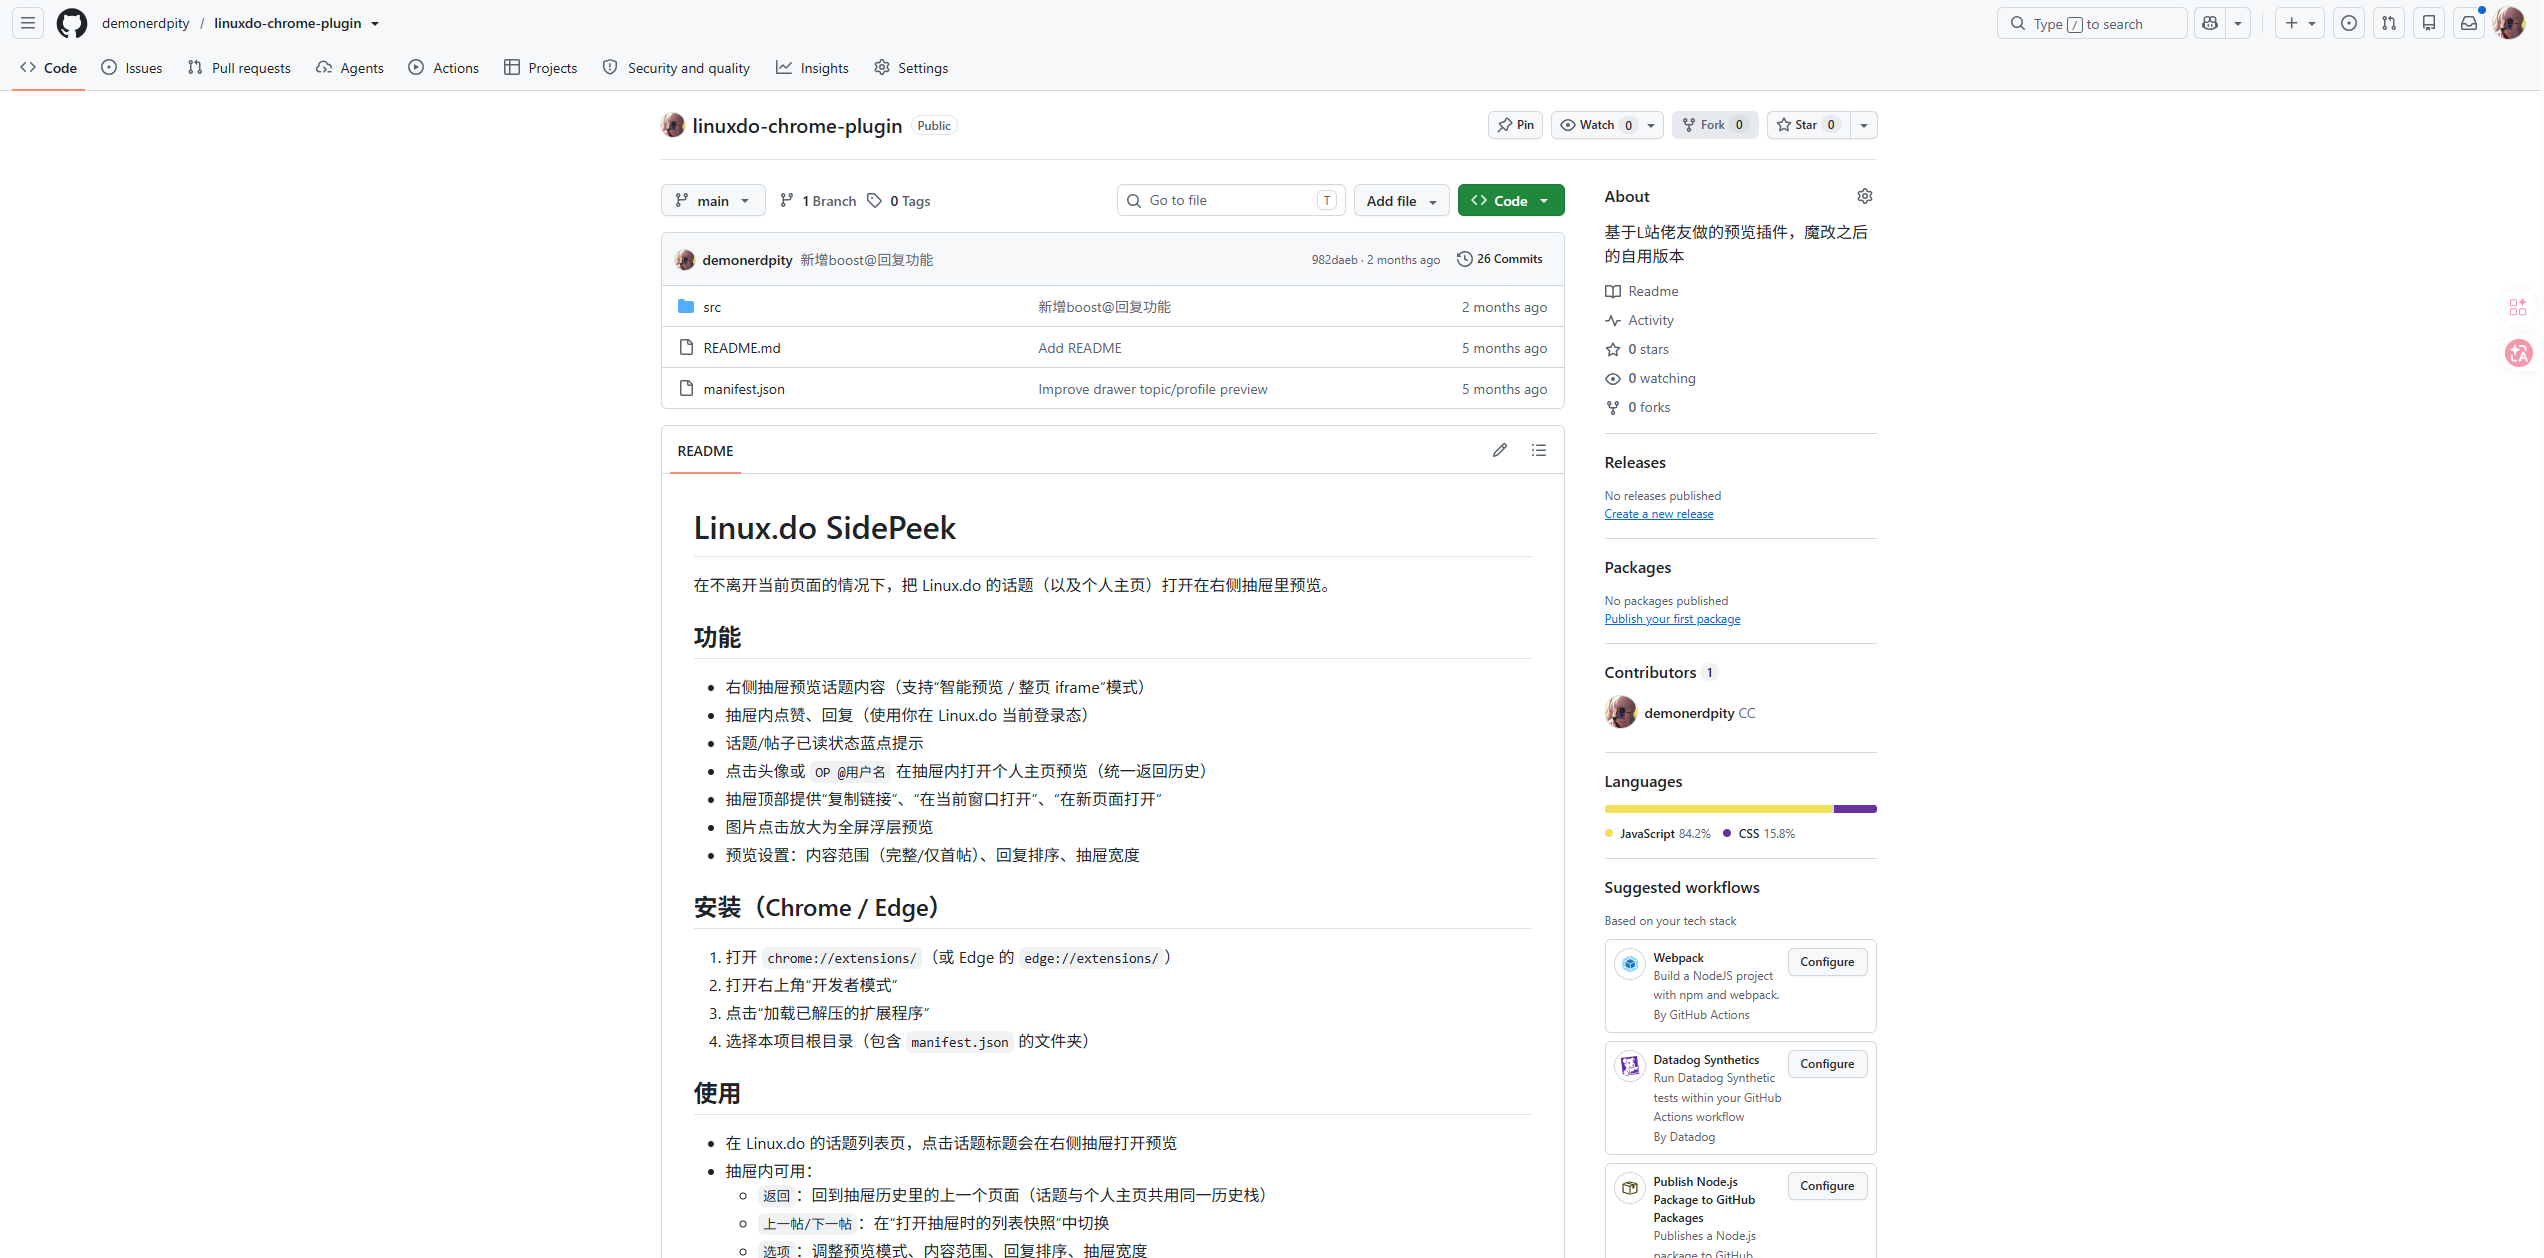This screenshot has height=1258, width=2544.
Task: Expand the Create new plus dropdown
Action: 2299,23
